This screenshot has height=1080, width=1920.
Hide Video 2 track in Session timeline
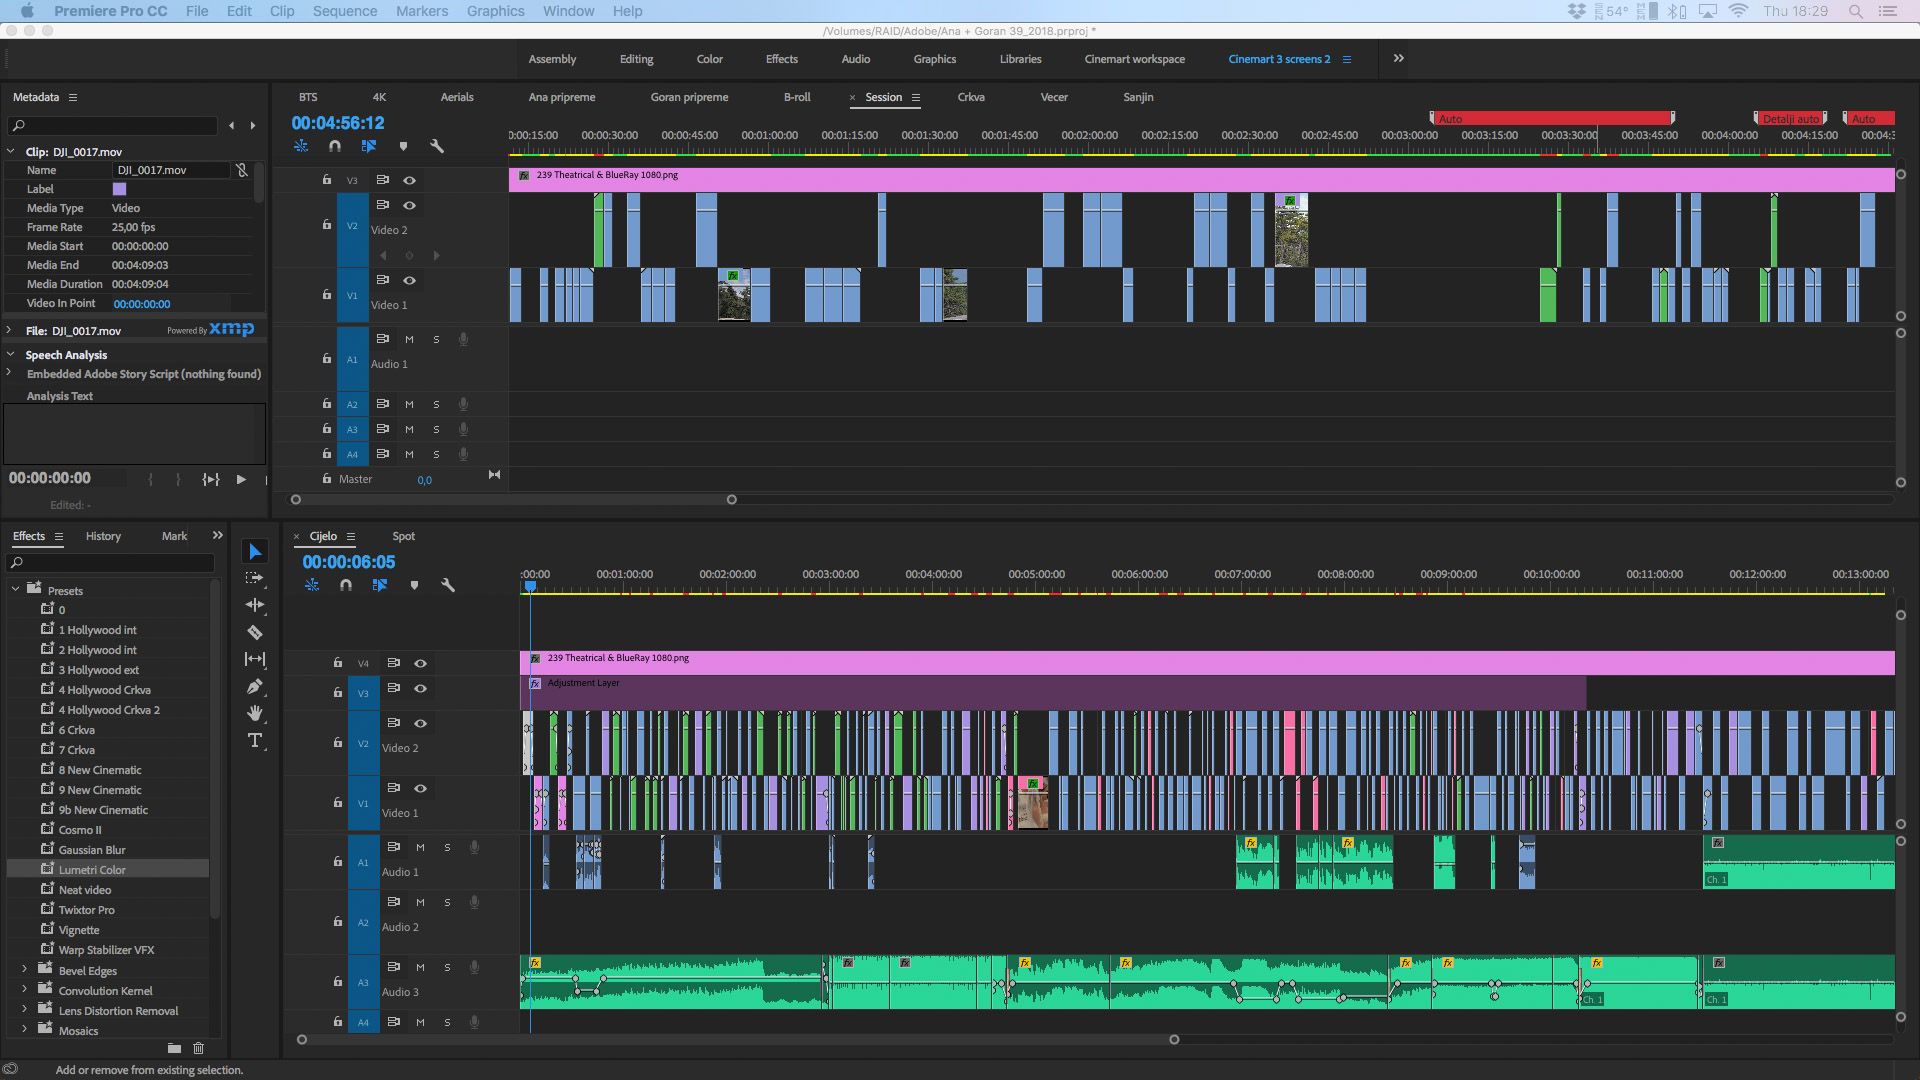(409, 205)
